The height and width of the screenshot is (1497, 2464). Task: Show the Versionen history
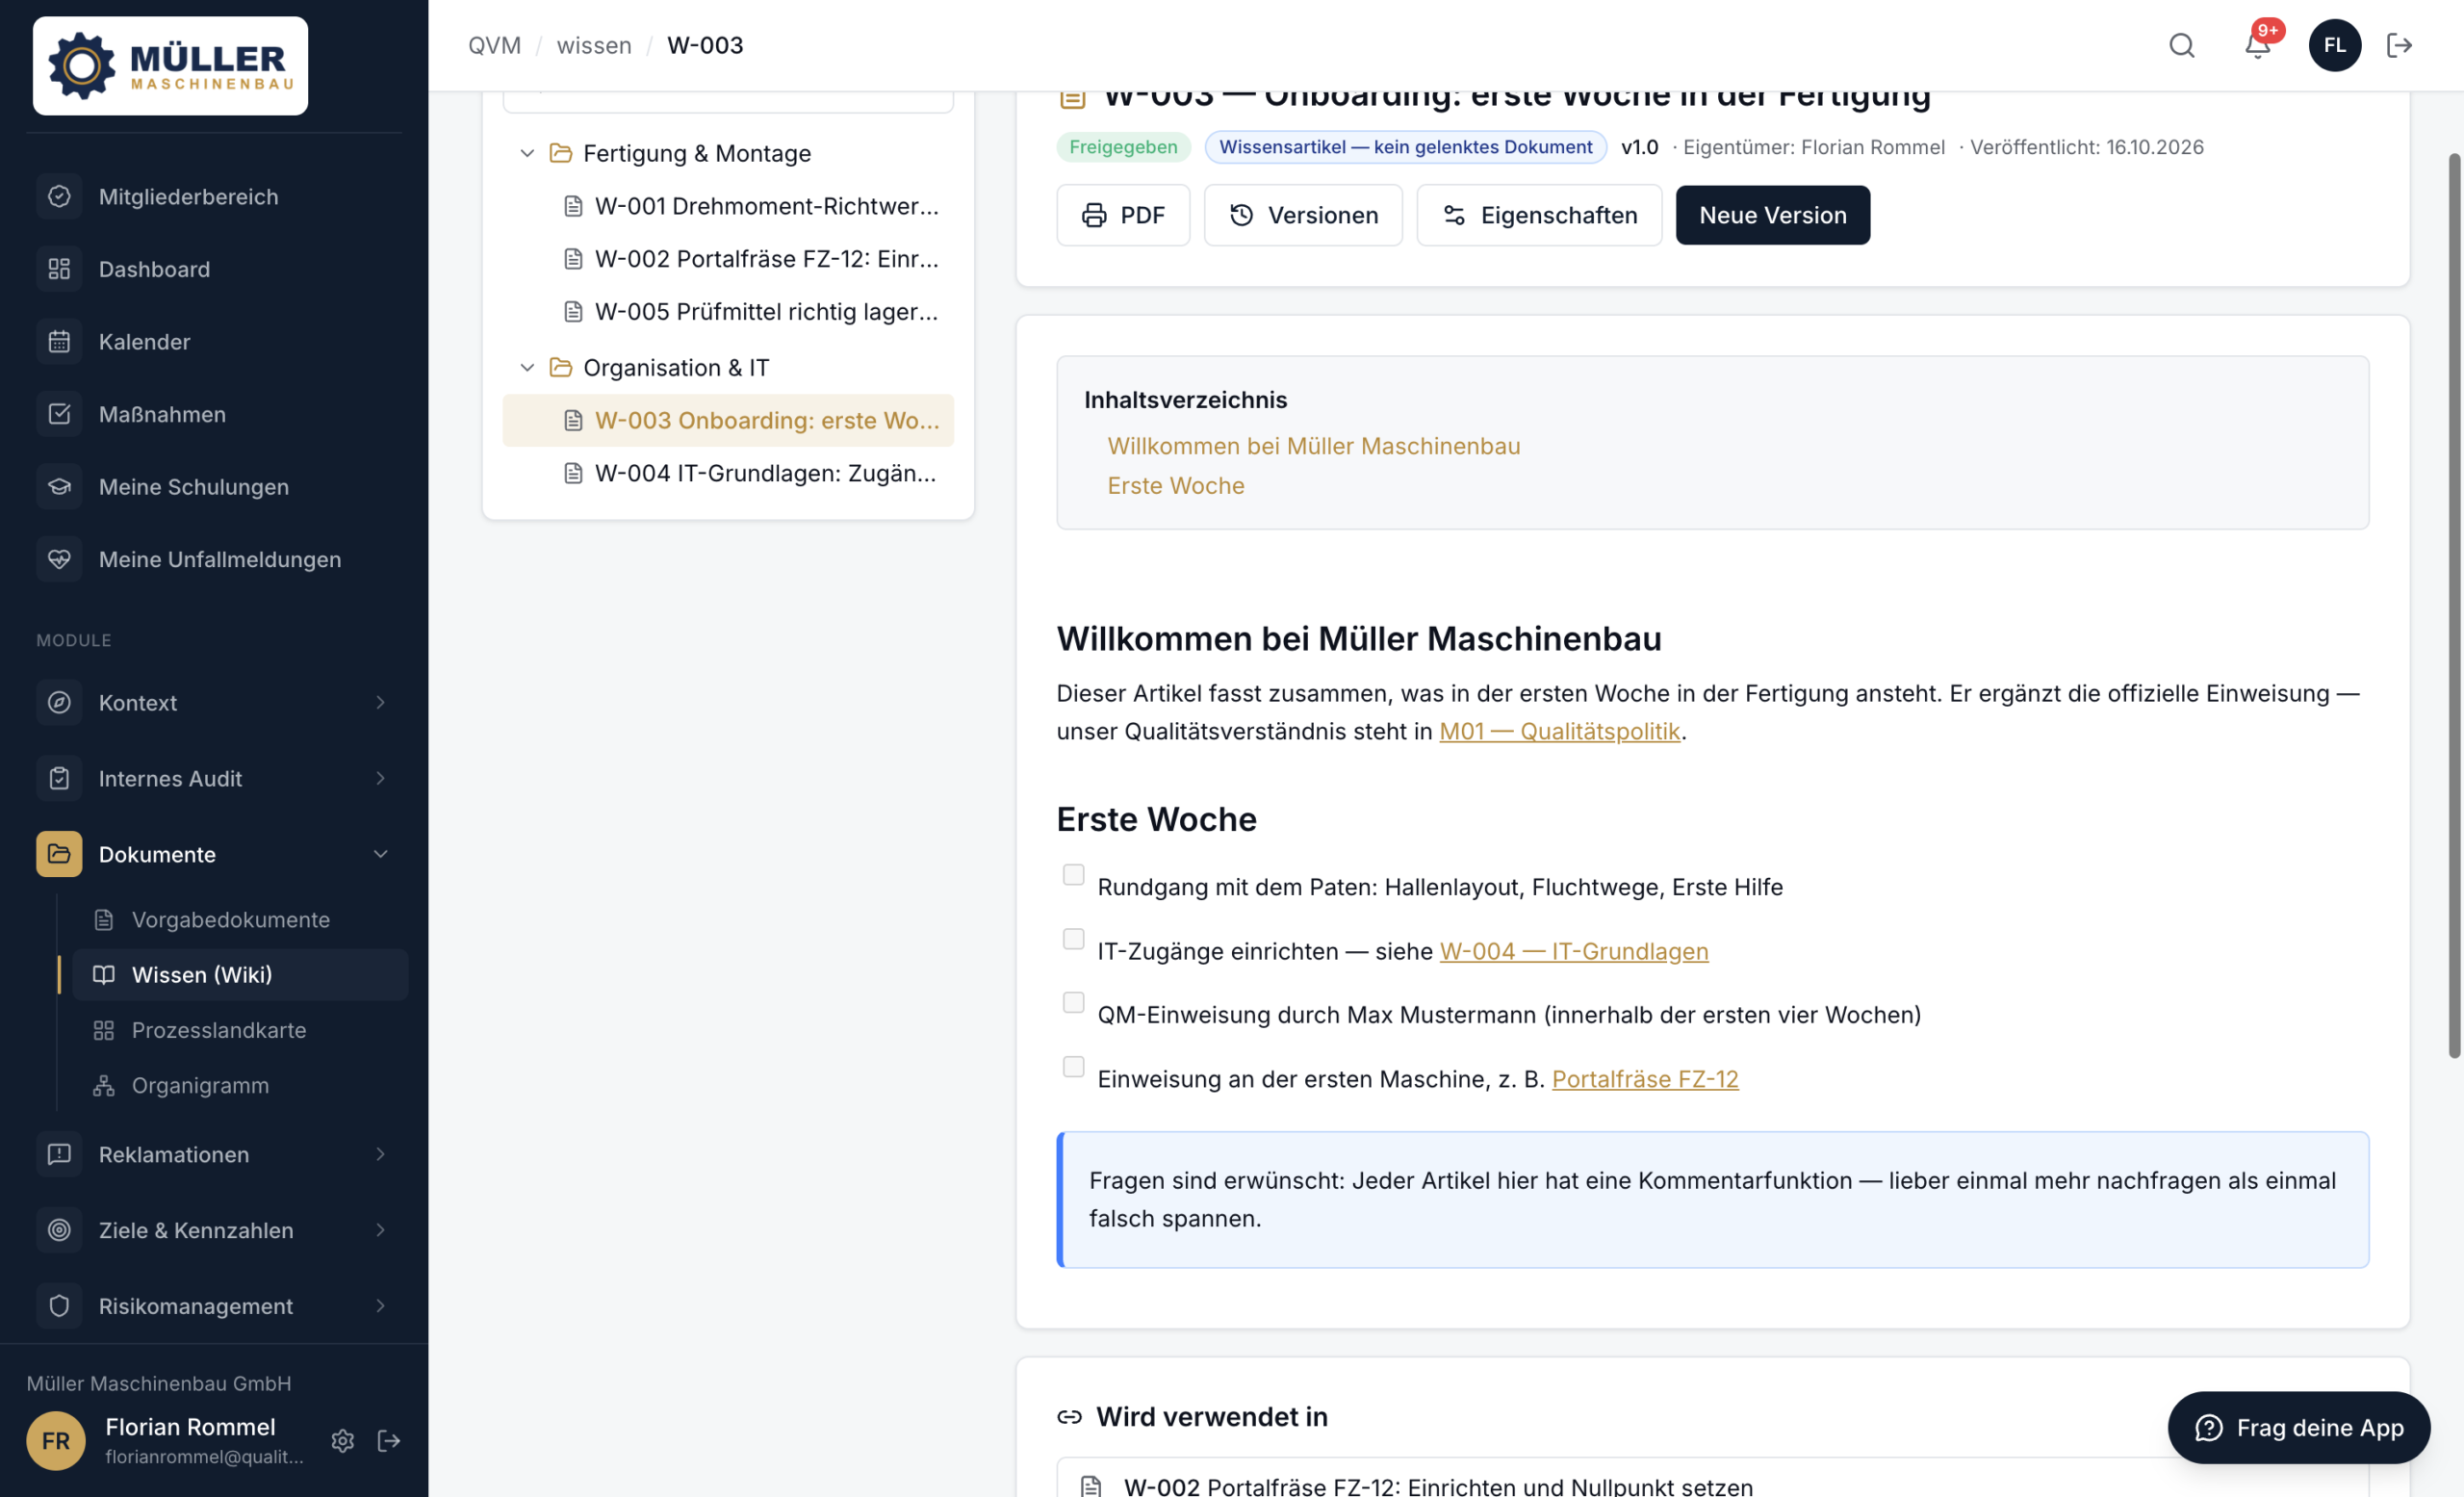[x=1303, y=215]
